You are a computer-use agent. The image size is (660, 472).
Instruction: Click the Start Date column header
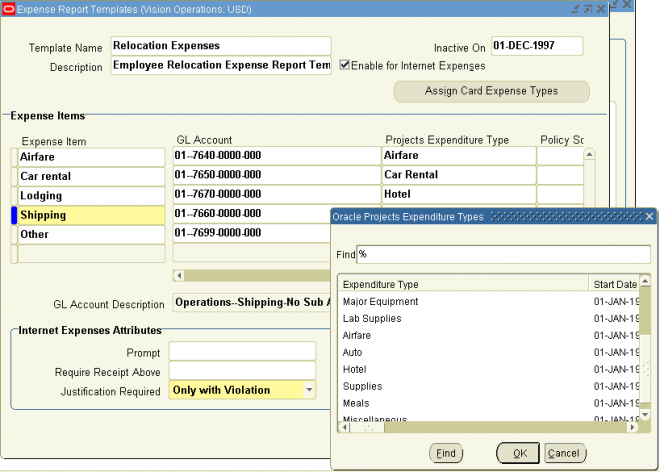click(x=614, y=284)
